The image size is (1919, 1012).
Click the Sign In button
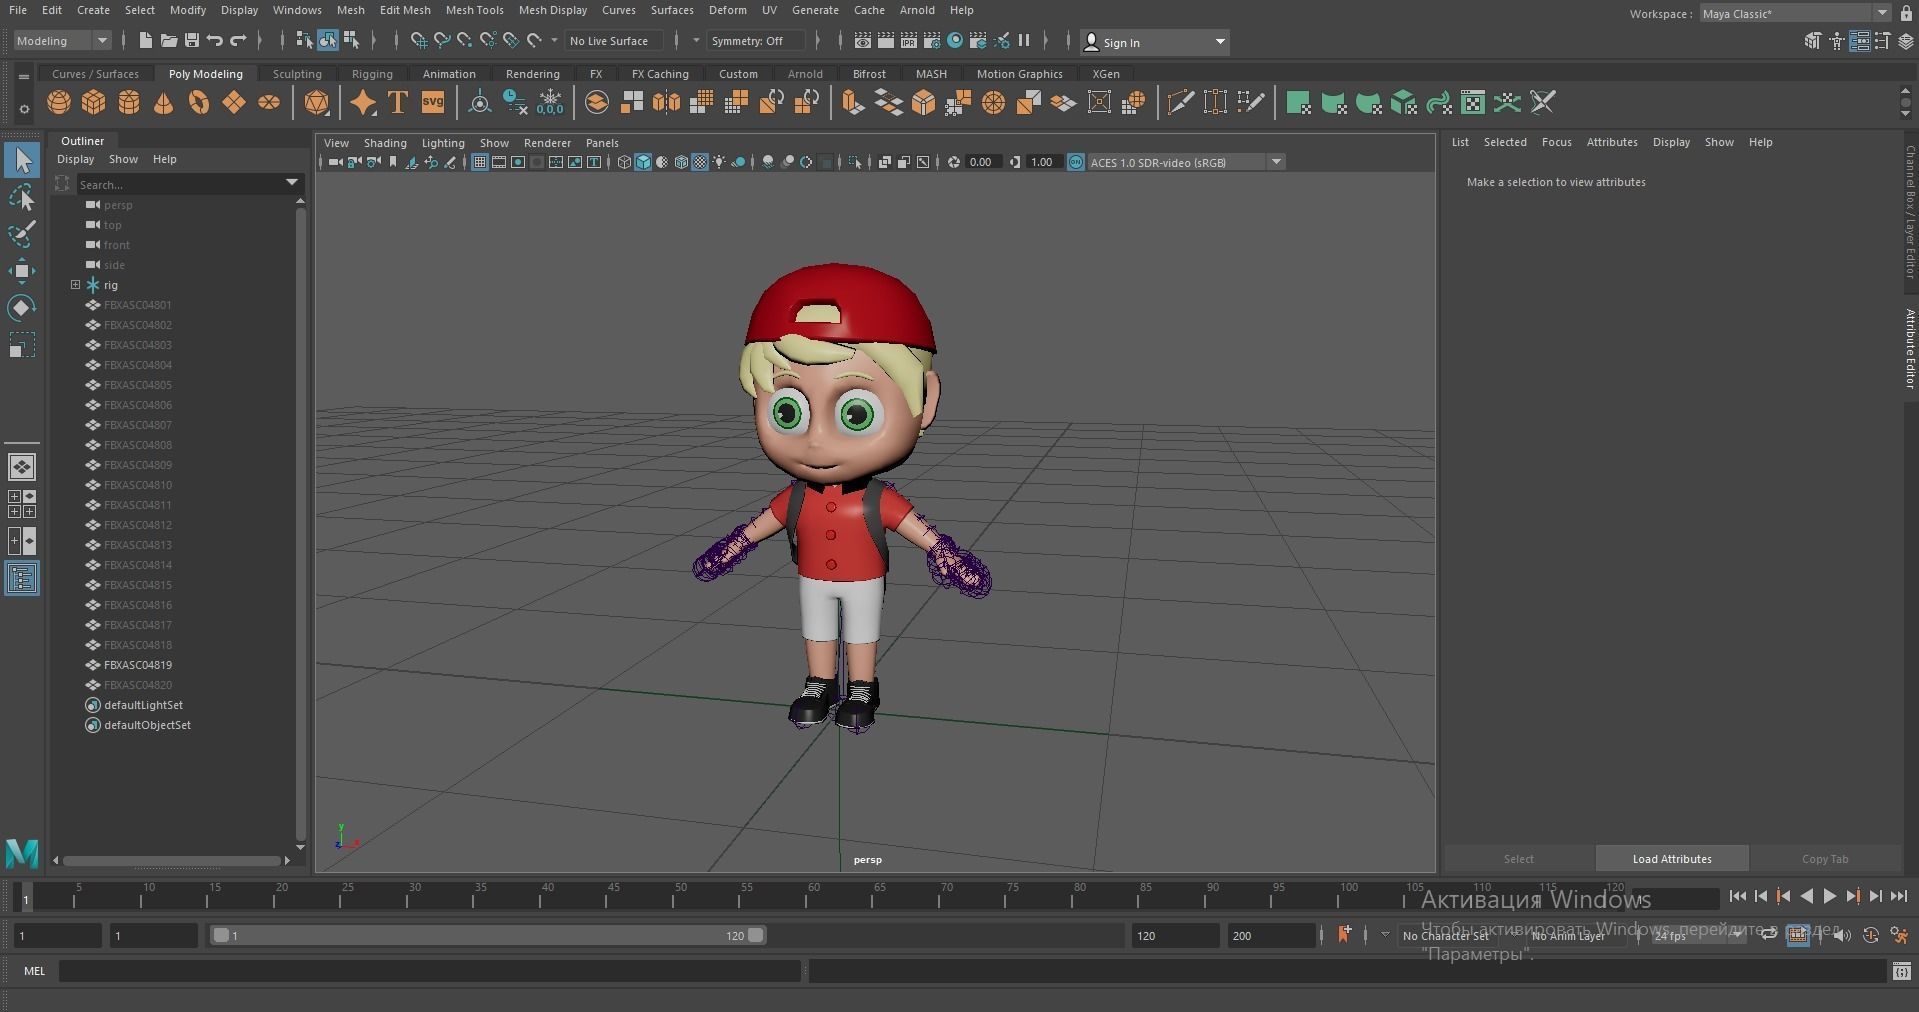pos(1121,42)
